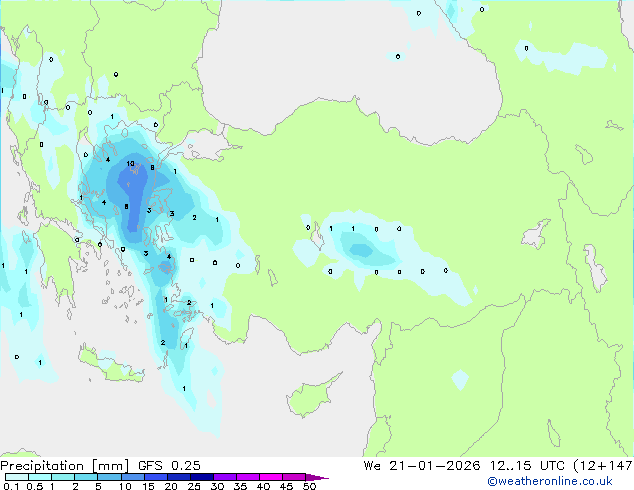Click the 0.1–0.5 mm legend color swatch
The height and width of the screenshot is (490, 634).
click(x=17, y=477)
